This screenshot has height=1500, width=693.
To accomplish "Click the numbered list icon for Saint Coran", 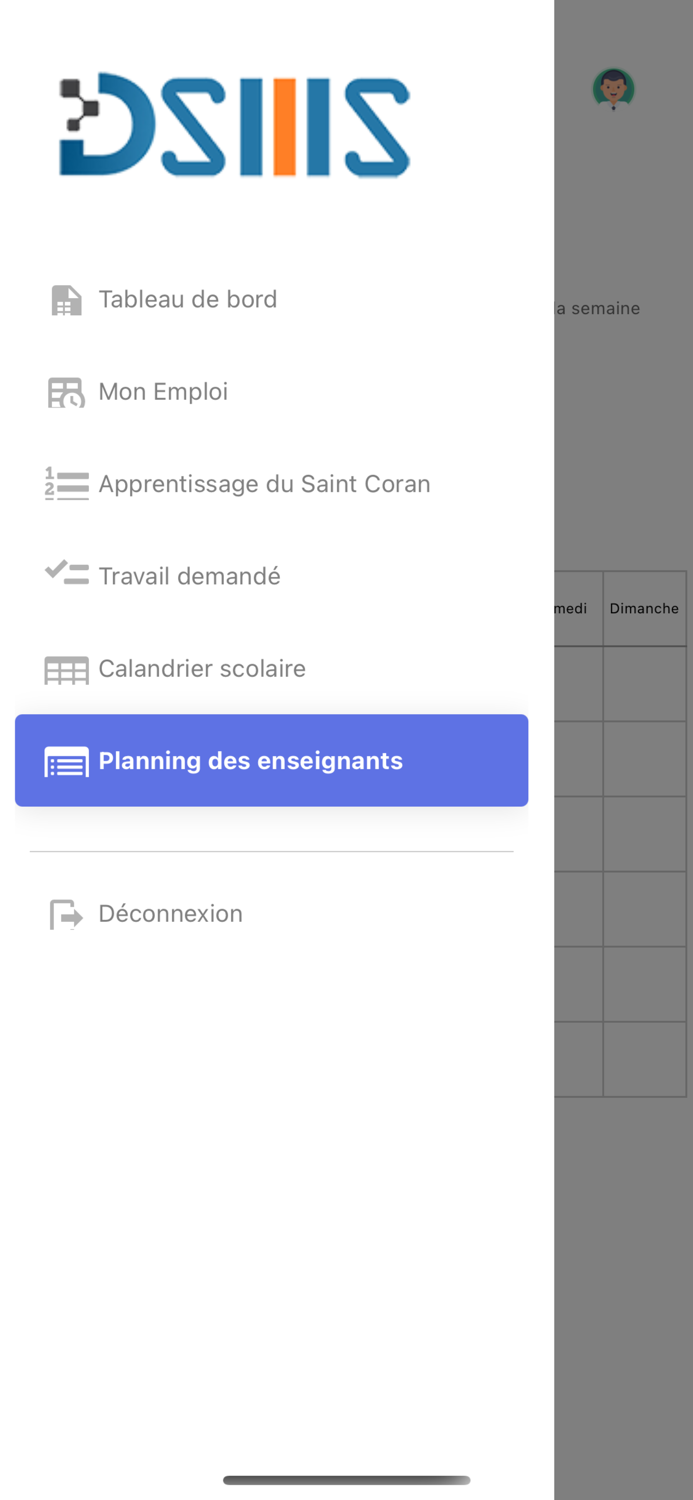I will tap(66, 484).
